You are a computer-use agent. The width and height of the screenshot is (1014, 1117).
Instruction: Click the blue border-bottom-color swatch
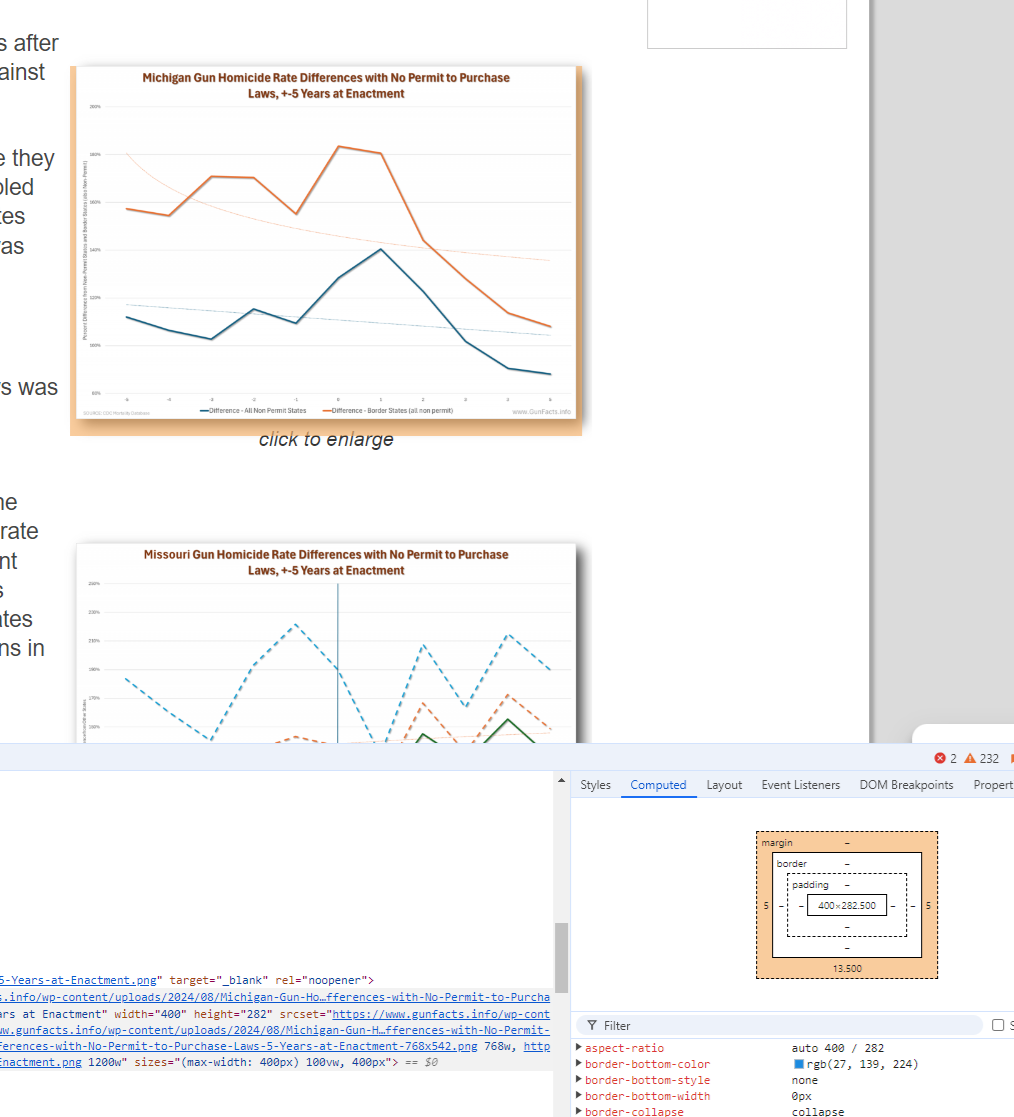(798, 1064)
